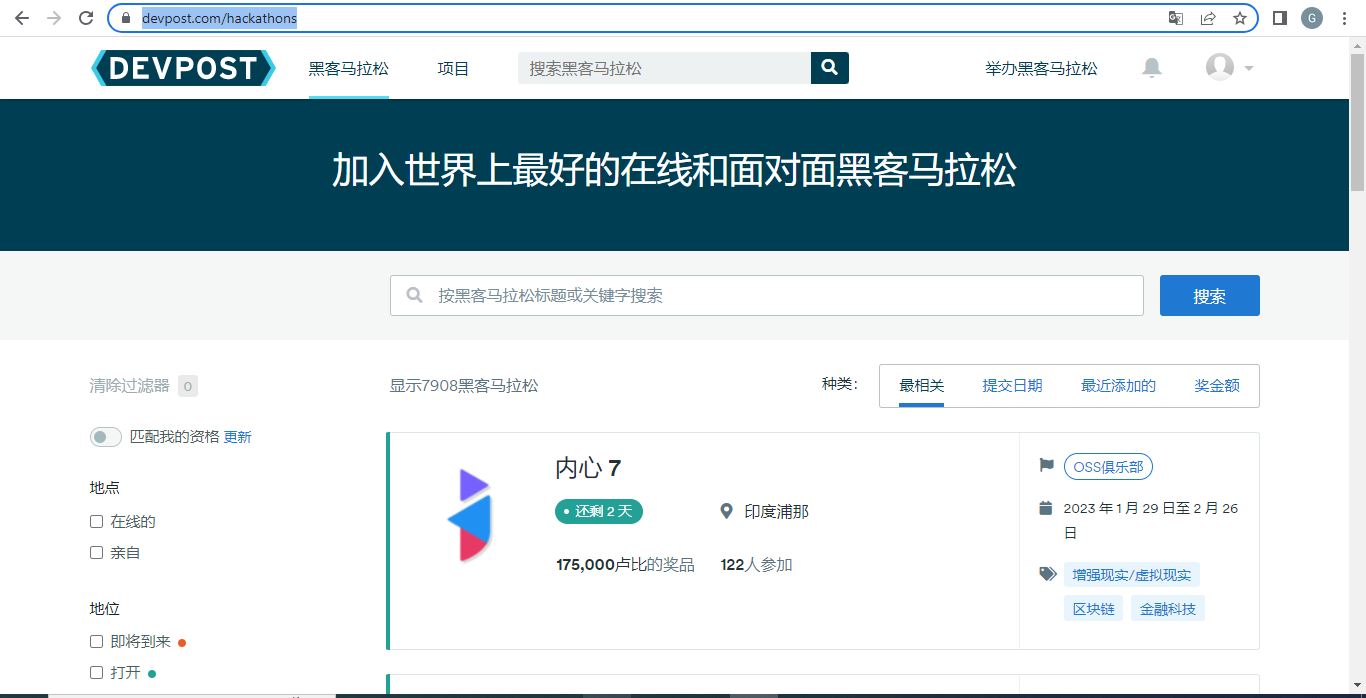Screen dimensions: 1366x698
Task: Reload the page with refresh icon
Action: (x=86, y=18)
